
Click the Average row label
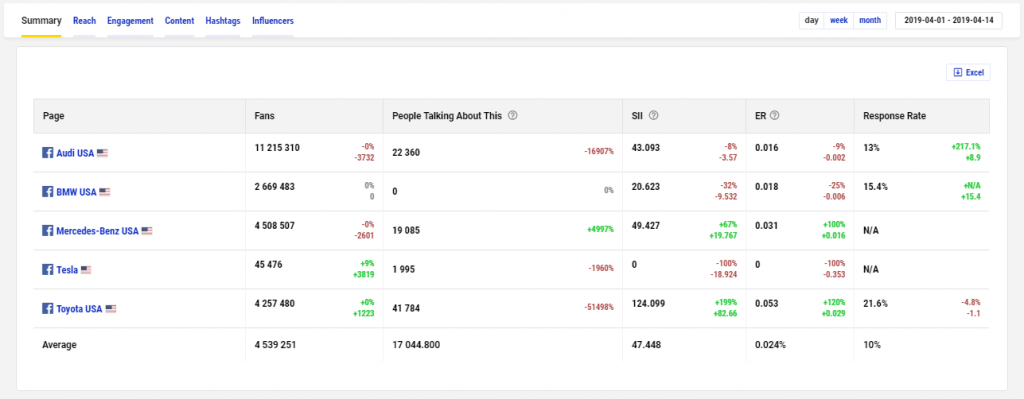click(59, 345)
